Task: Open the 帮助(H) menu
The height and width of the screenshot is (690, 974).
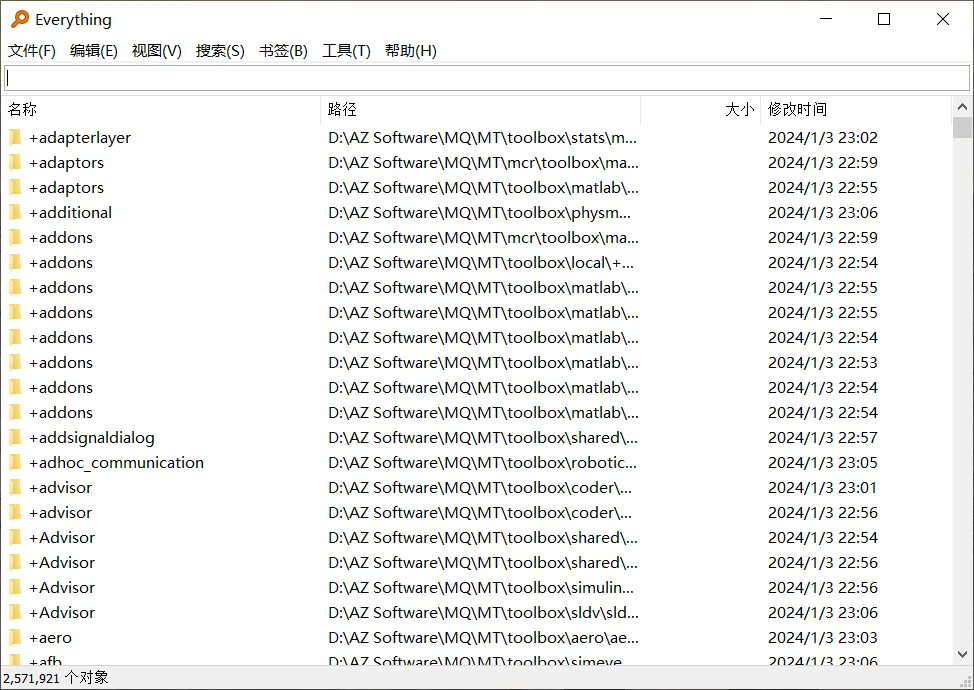Action: coord(411,51)
